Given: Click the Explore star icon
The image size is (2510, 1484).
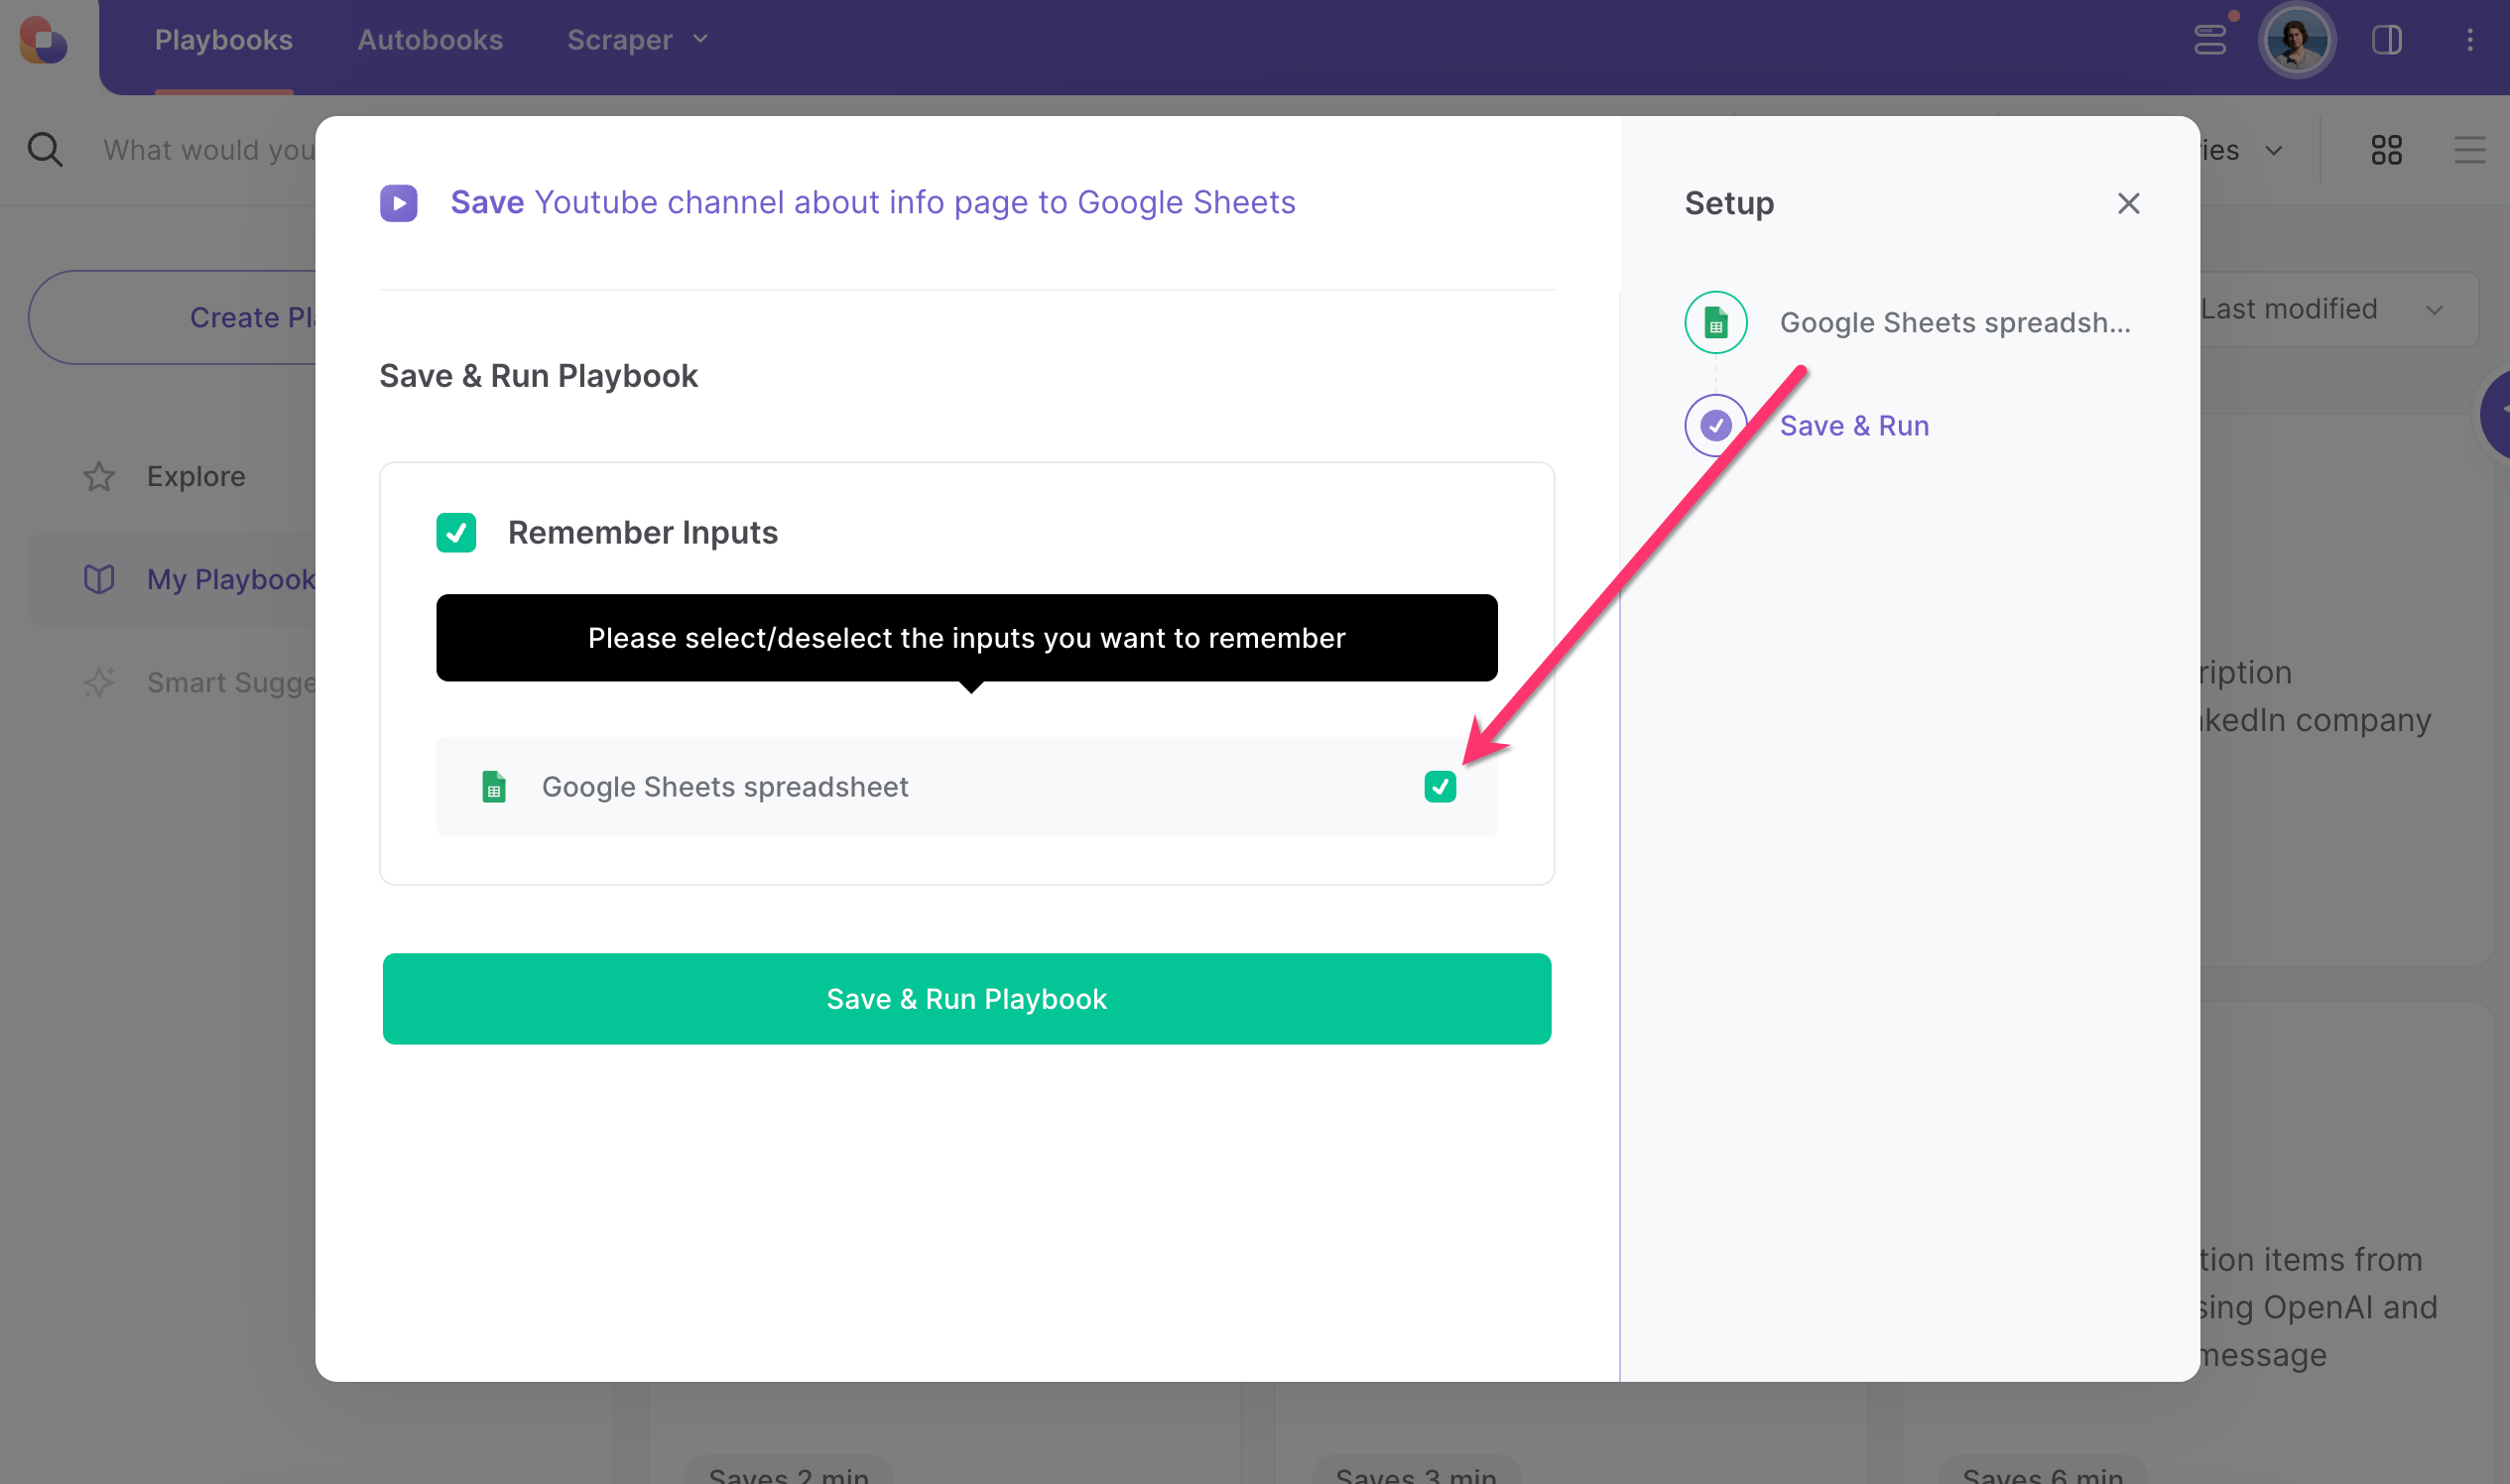Looking at the screenshot, I should click(99, 476).
